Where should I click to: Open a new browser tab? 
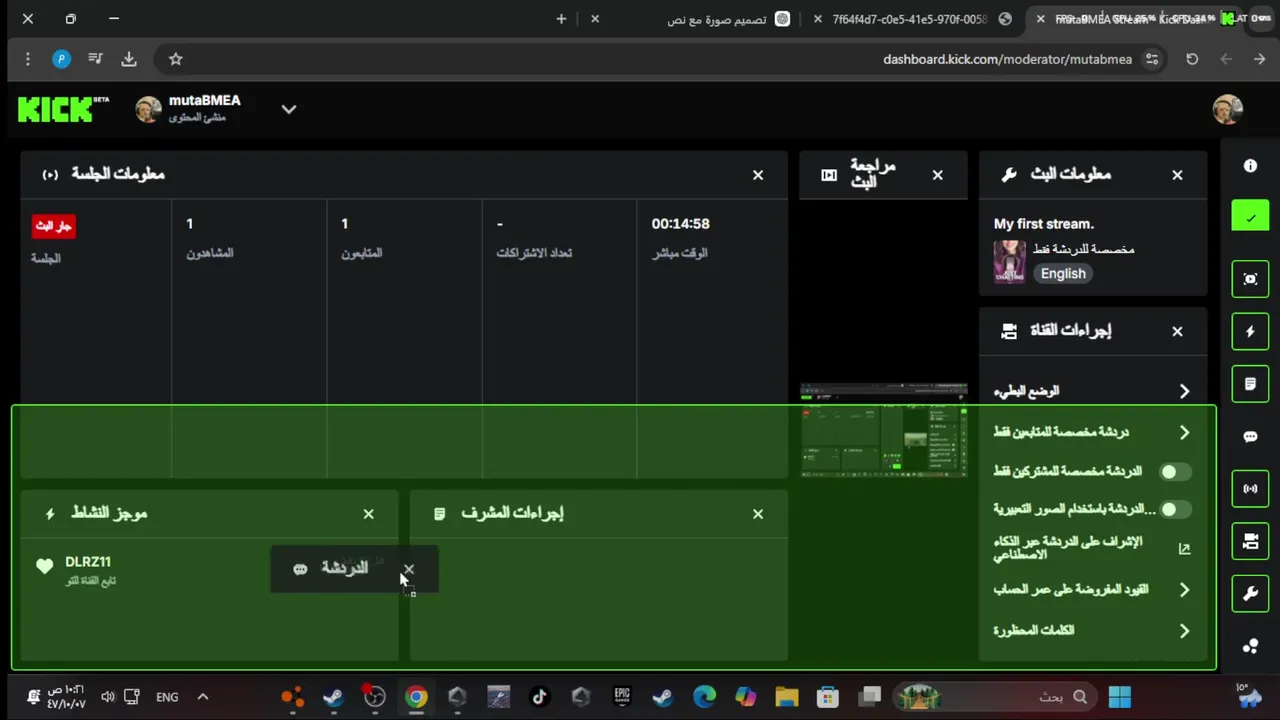coord(561,19)
